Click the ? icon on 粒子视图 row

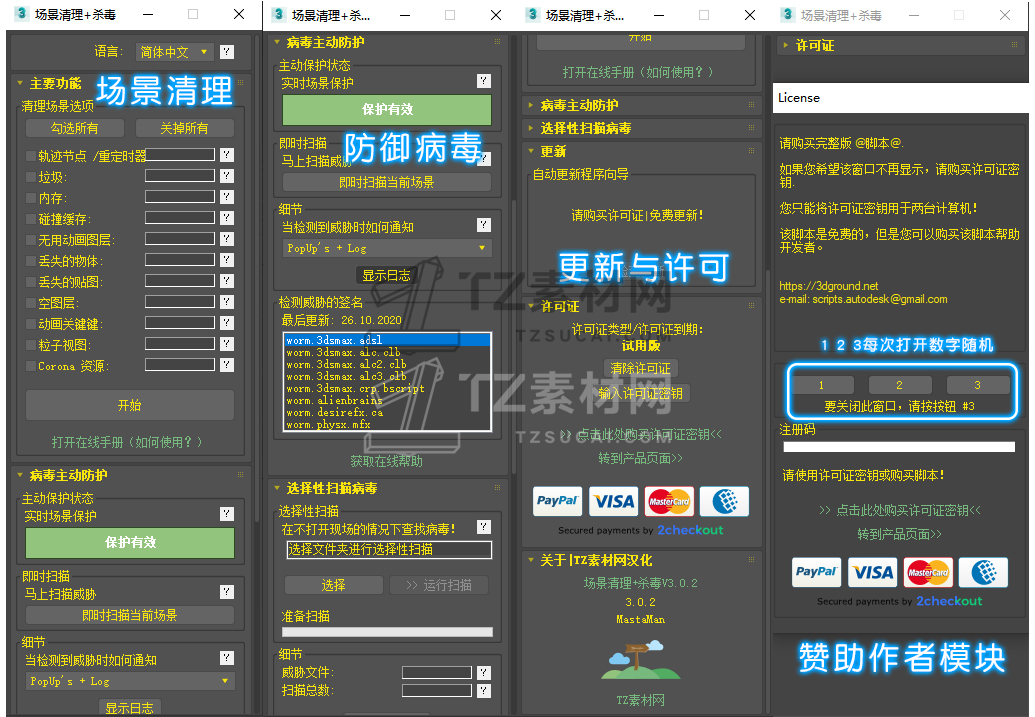[x=227, y=344]
